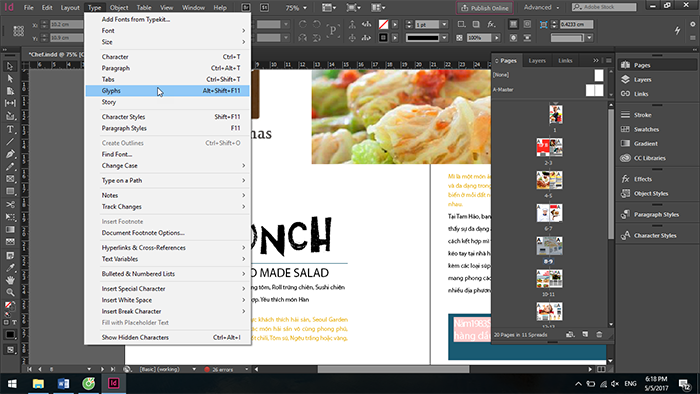This screenshot has width=700, height=394.
Task: Select the Gap tool
Action: coord(10,103)
